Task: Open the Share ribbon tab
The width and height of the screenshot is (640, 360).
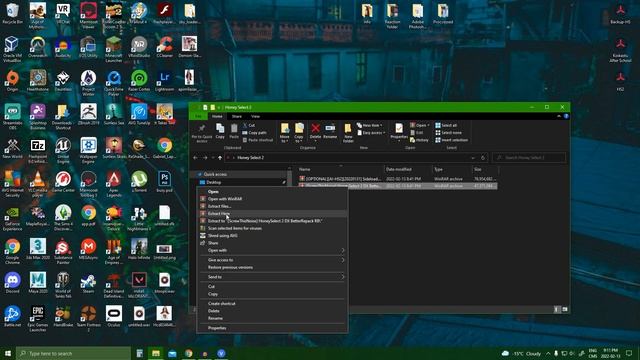Action: click(237, 116)
